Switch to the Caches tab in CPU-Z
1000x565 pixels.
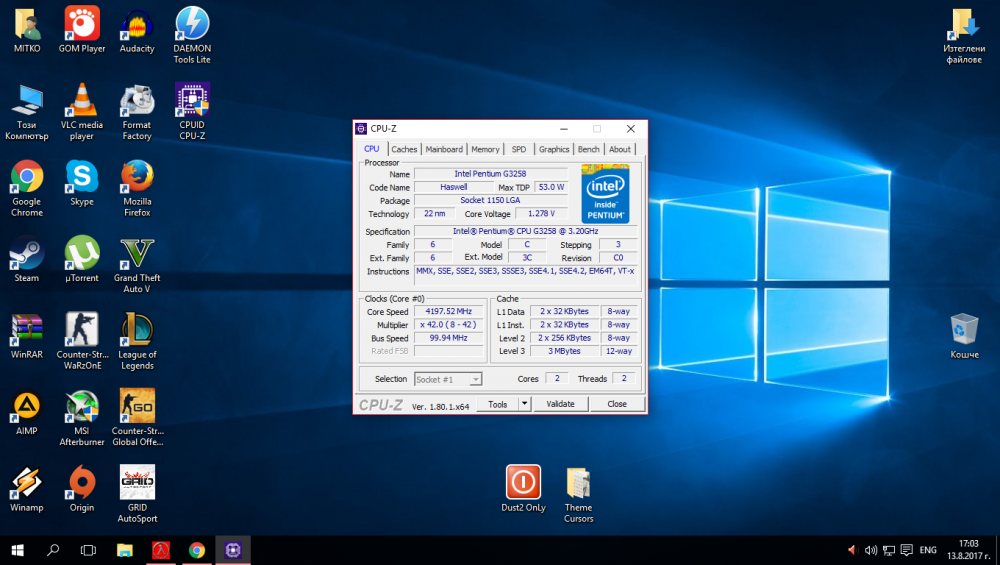(404, 149)
